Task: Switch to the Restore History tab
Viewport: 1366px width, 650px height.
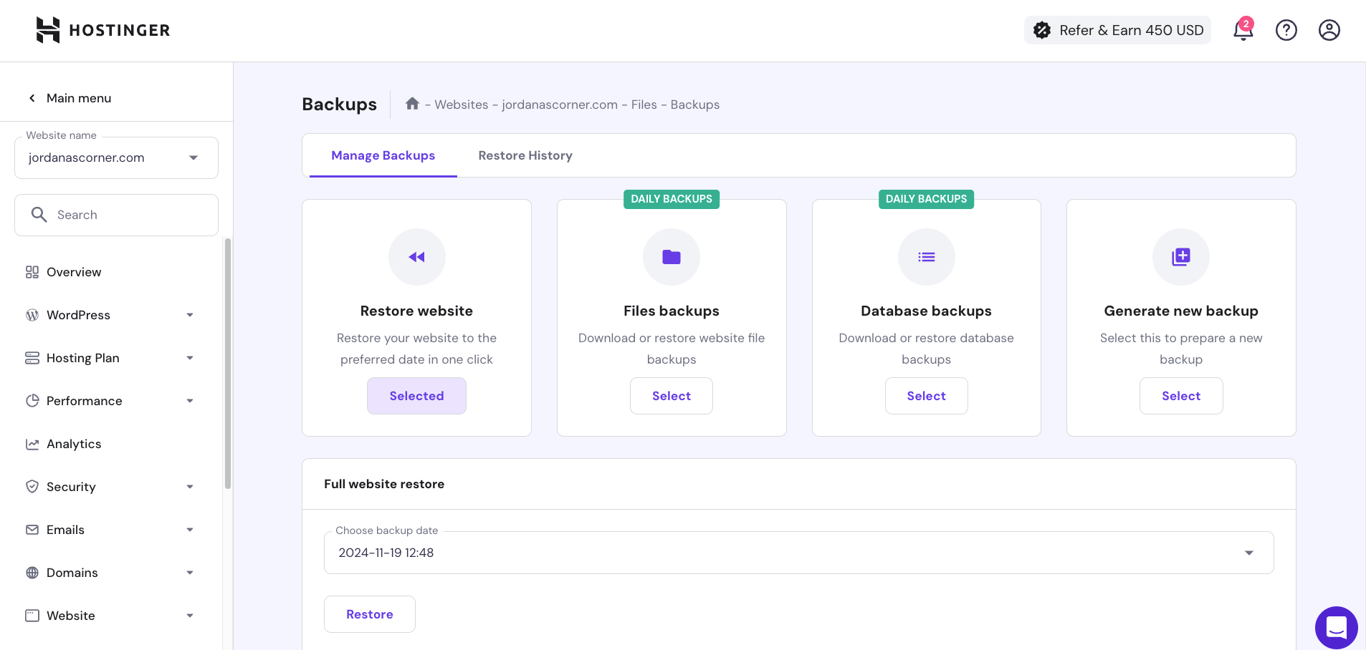Action: click(525, 155)
